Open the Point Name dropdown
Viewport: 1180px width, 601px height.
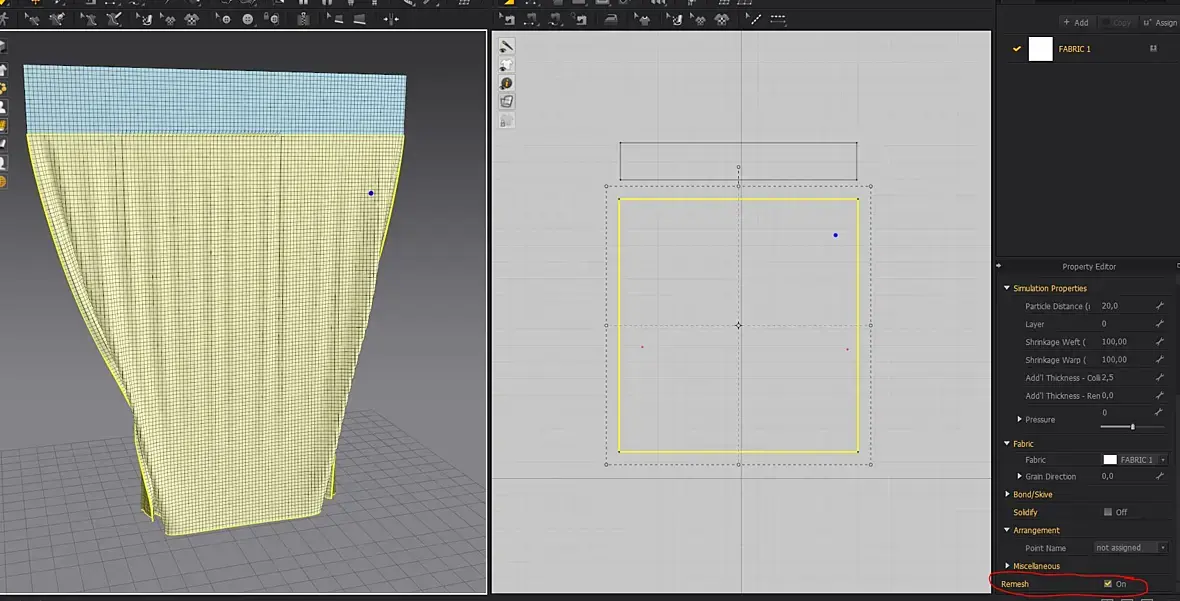(x=1130, y=548)
